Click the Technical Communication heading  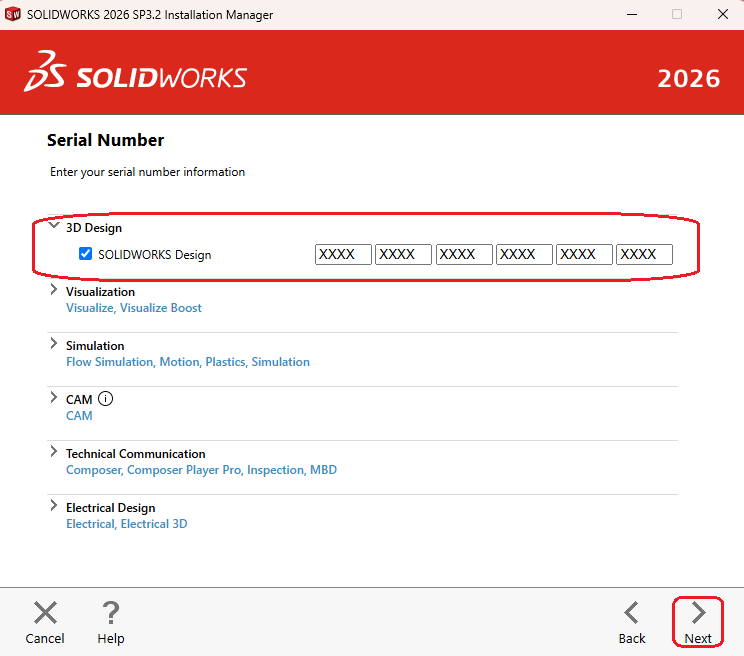[x=136, y=454]
